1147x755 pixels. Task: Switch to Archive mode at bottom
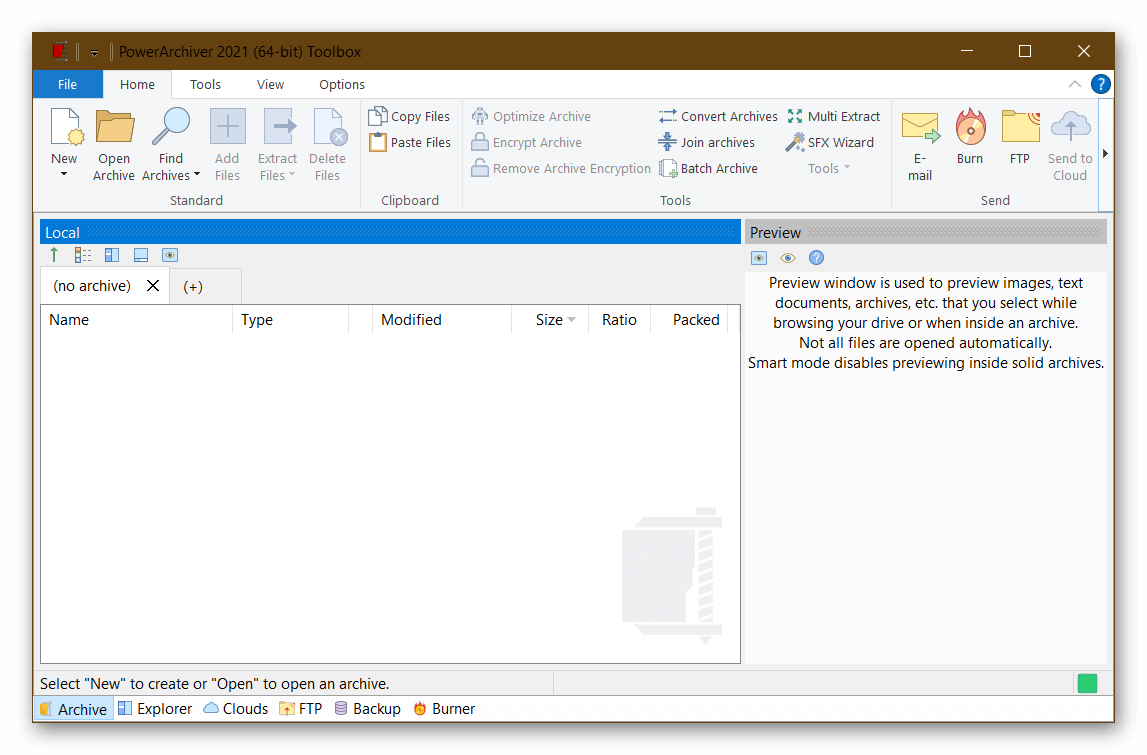74,709
